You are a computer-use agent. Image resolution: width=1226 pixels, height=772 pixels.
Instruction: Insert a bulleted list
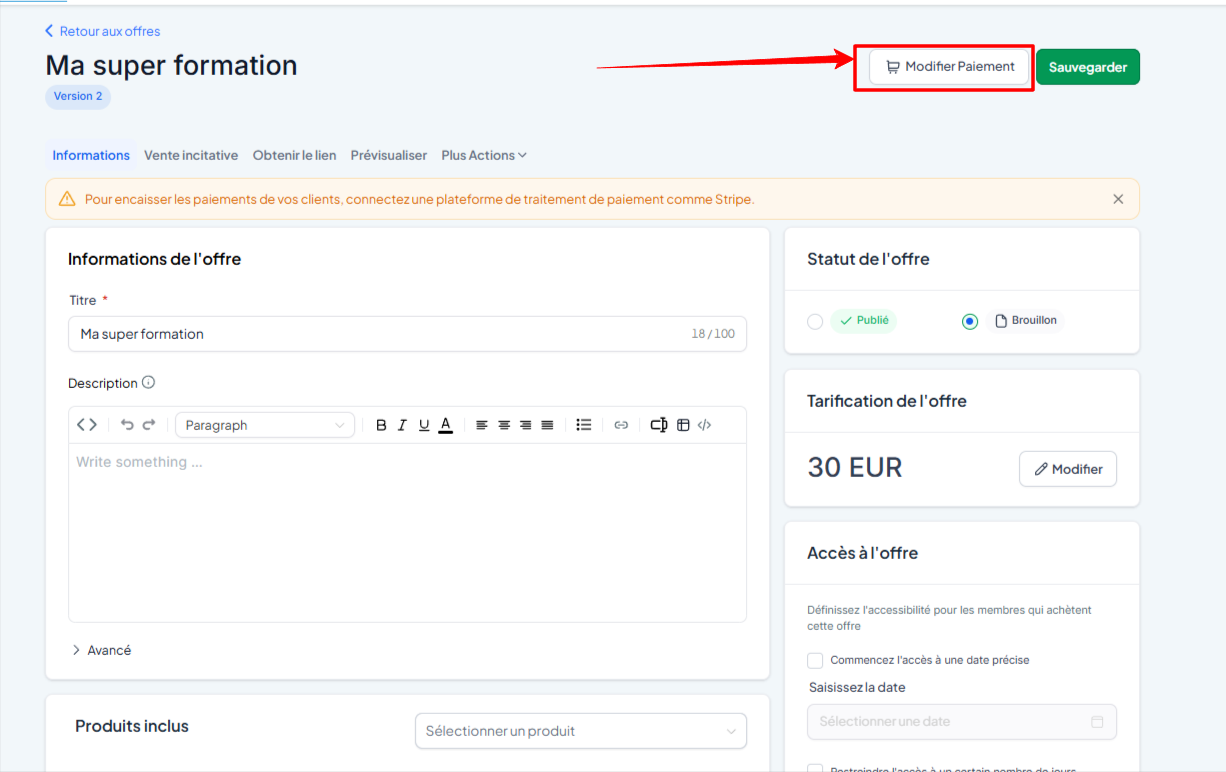pos(584,425)
